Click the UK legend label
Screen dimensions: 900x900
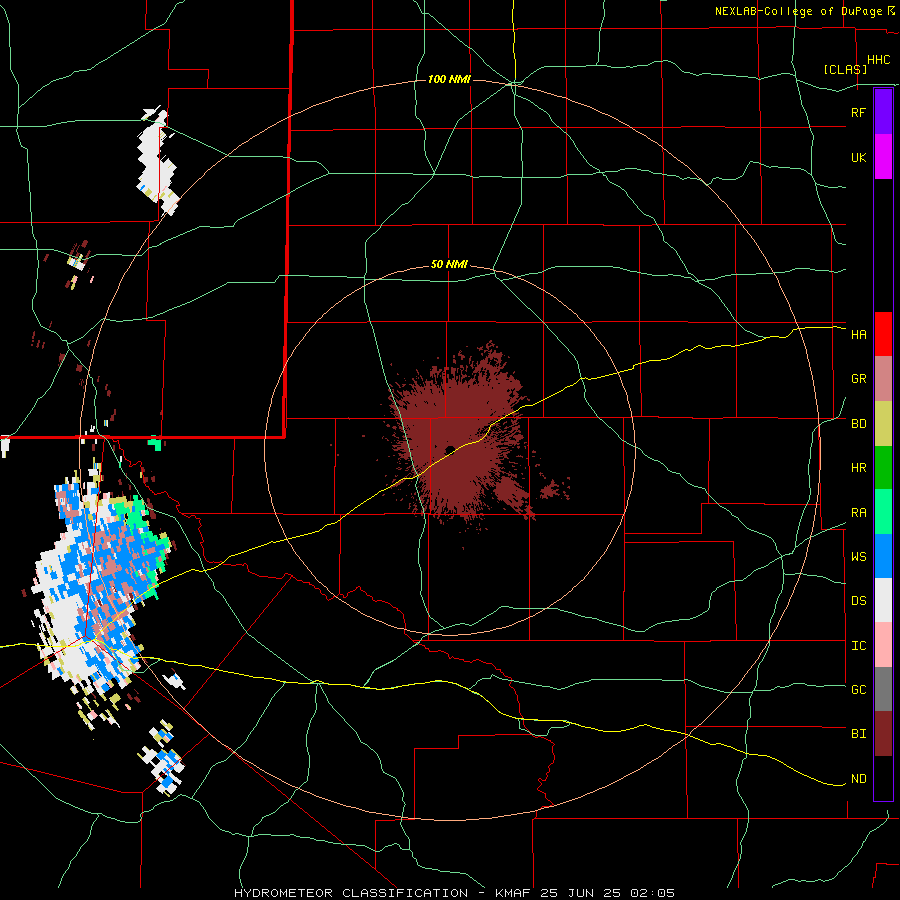point(858,158)
